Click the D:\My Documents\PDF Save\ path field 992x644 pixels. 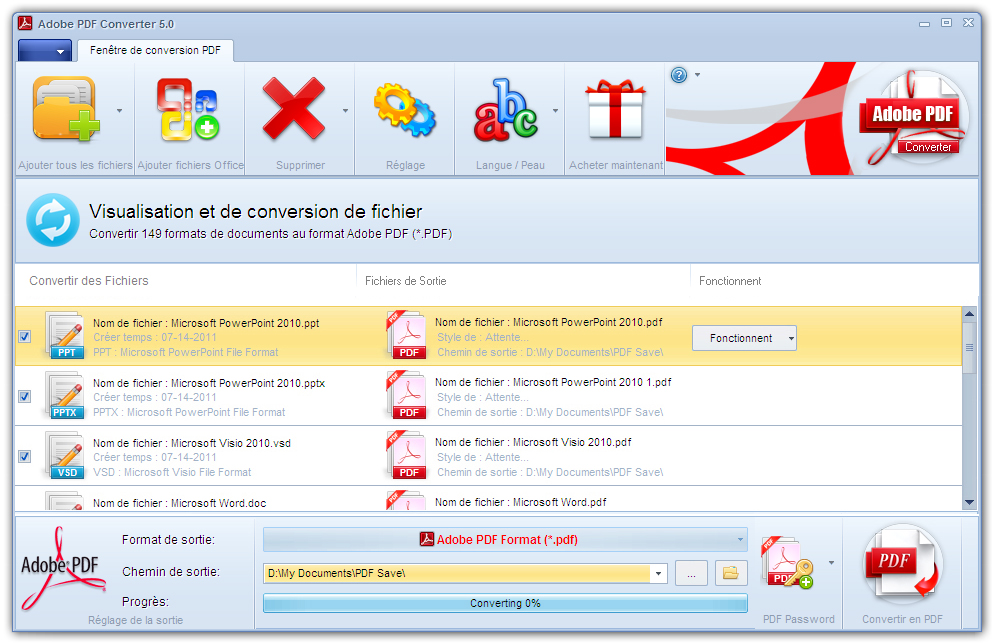coord(456,574)
